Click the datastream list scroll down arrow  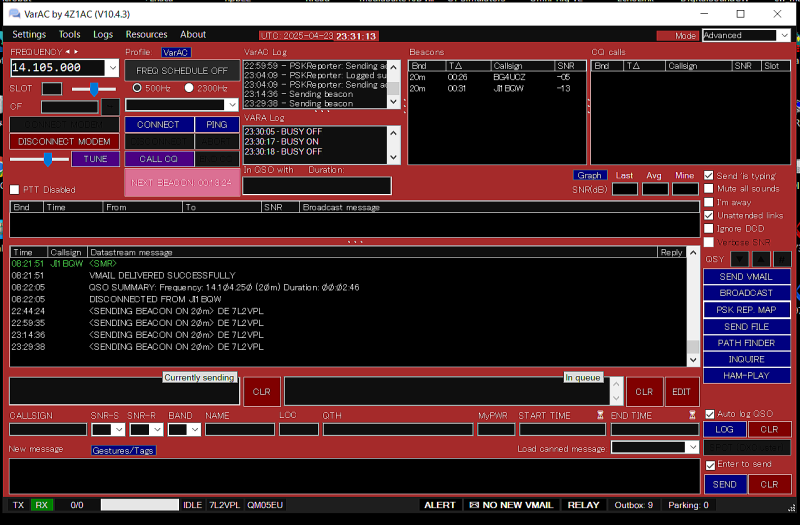pyautogui.click(x=693, y=360)
